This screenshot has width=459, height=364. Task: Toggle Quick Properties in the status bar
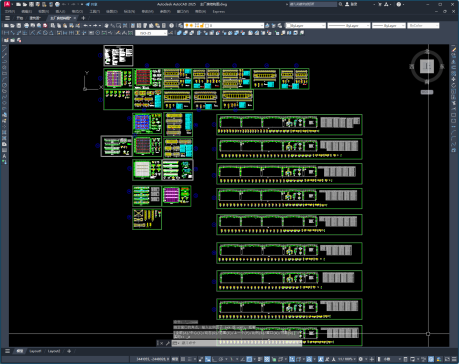[405, 360]
